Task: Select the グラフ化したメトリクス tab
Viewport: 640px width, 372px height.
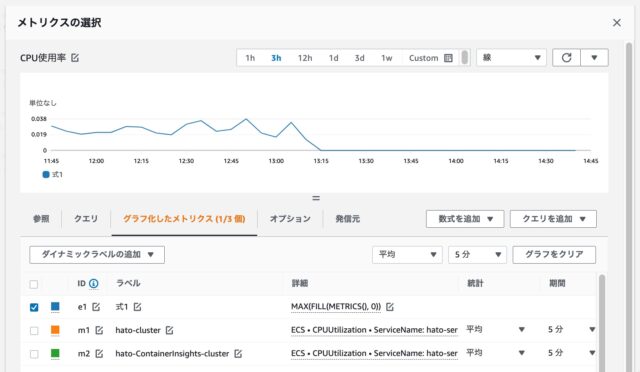Action: pos(184,219)
